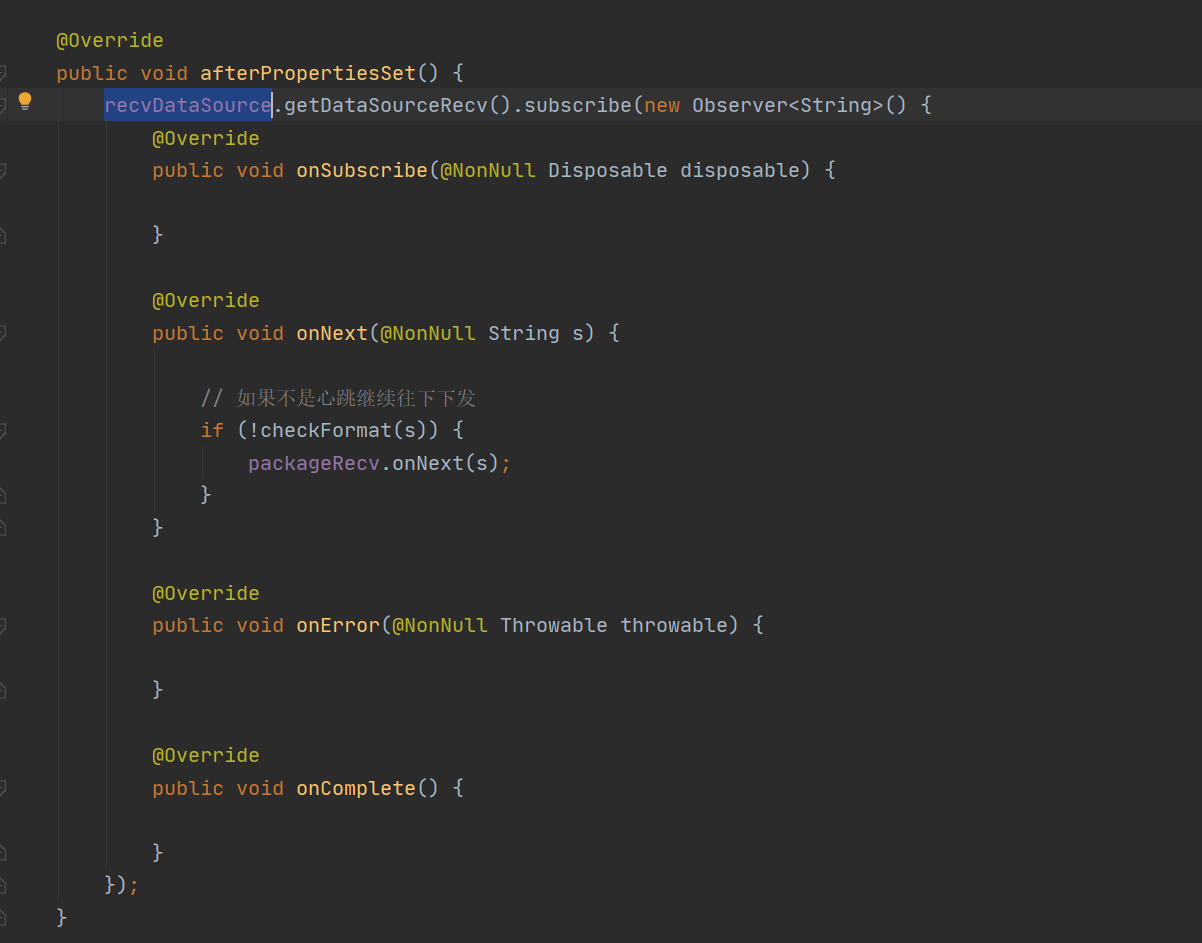Click the yellow lightbulb intention icon
The image size is (1202, 943).
click(24, 101)
